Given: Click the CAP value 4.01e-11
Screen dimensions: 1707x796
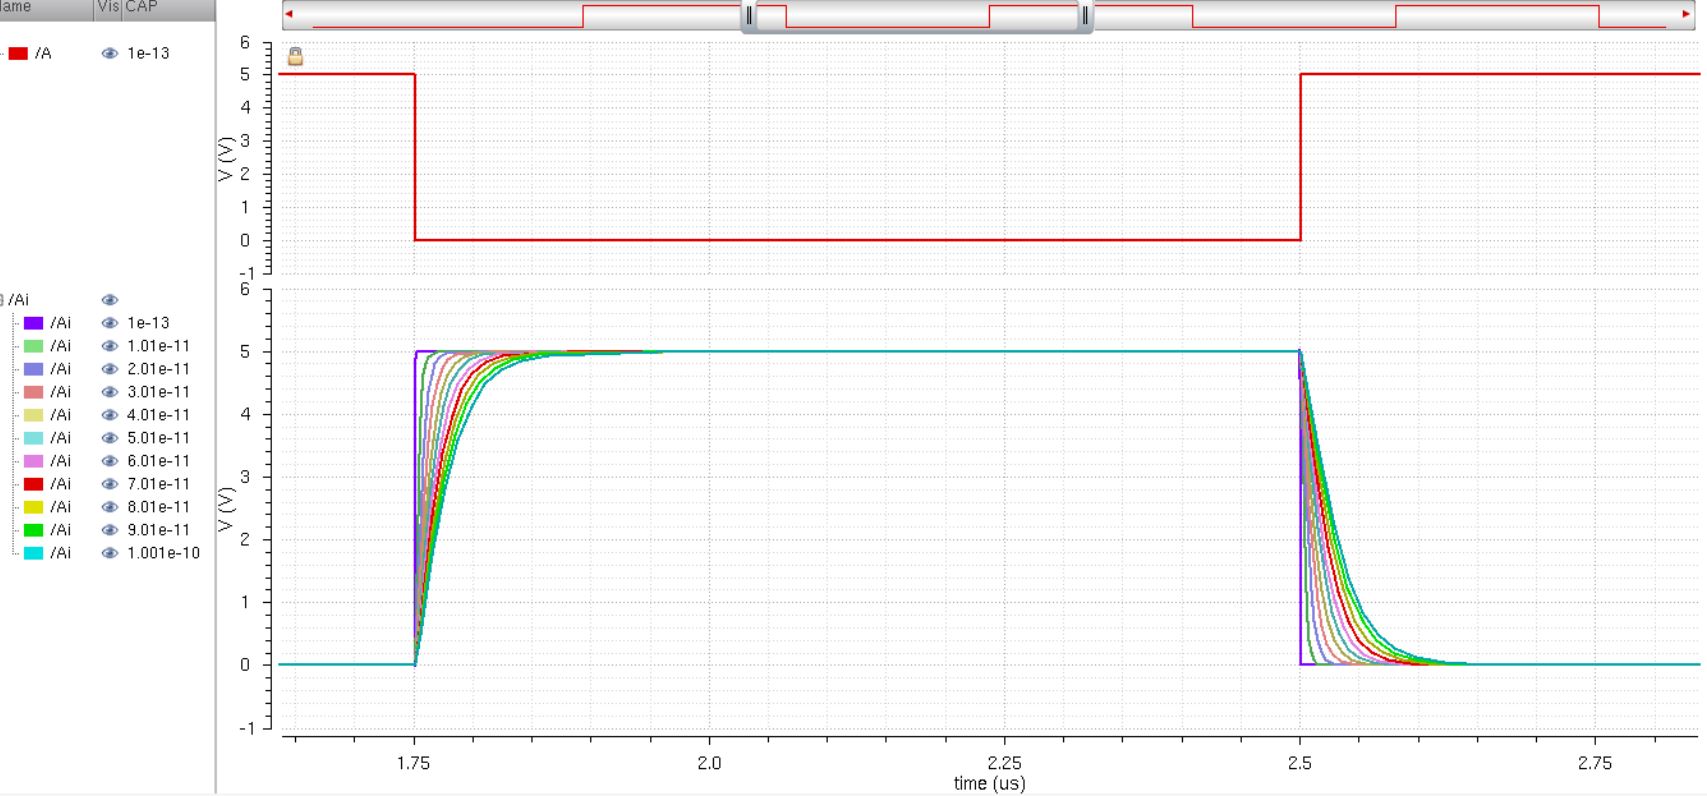Looking at the screenshot, I should (x=158, y=415).
